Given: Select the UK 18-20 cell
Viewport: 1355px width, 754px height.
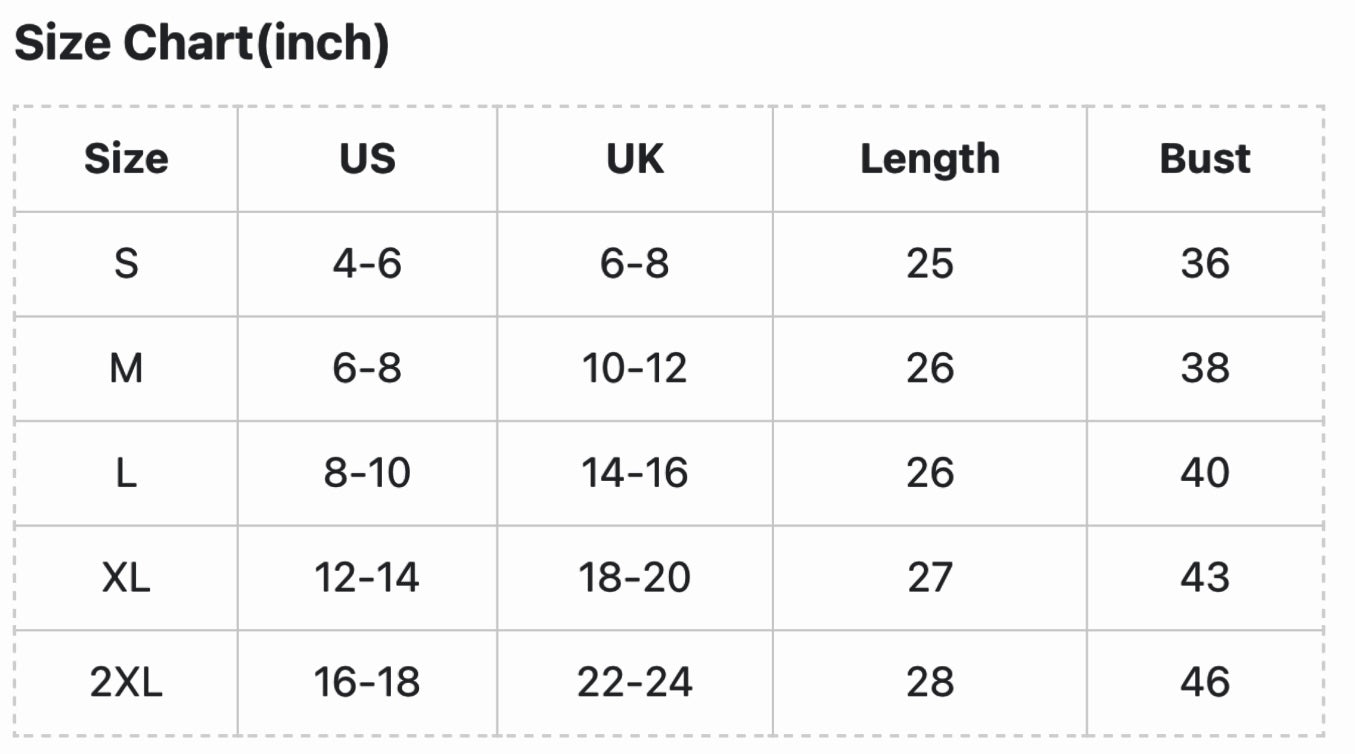Looking at the screenshot, I should point(635,578).
